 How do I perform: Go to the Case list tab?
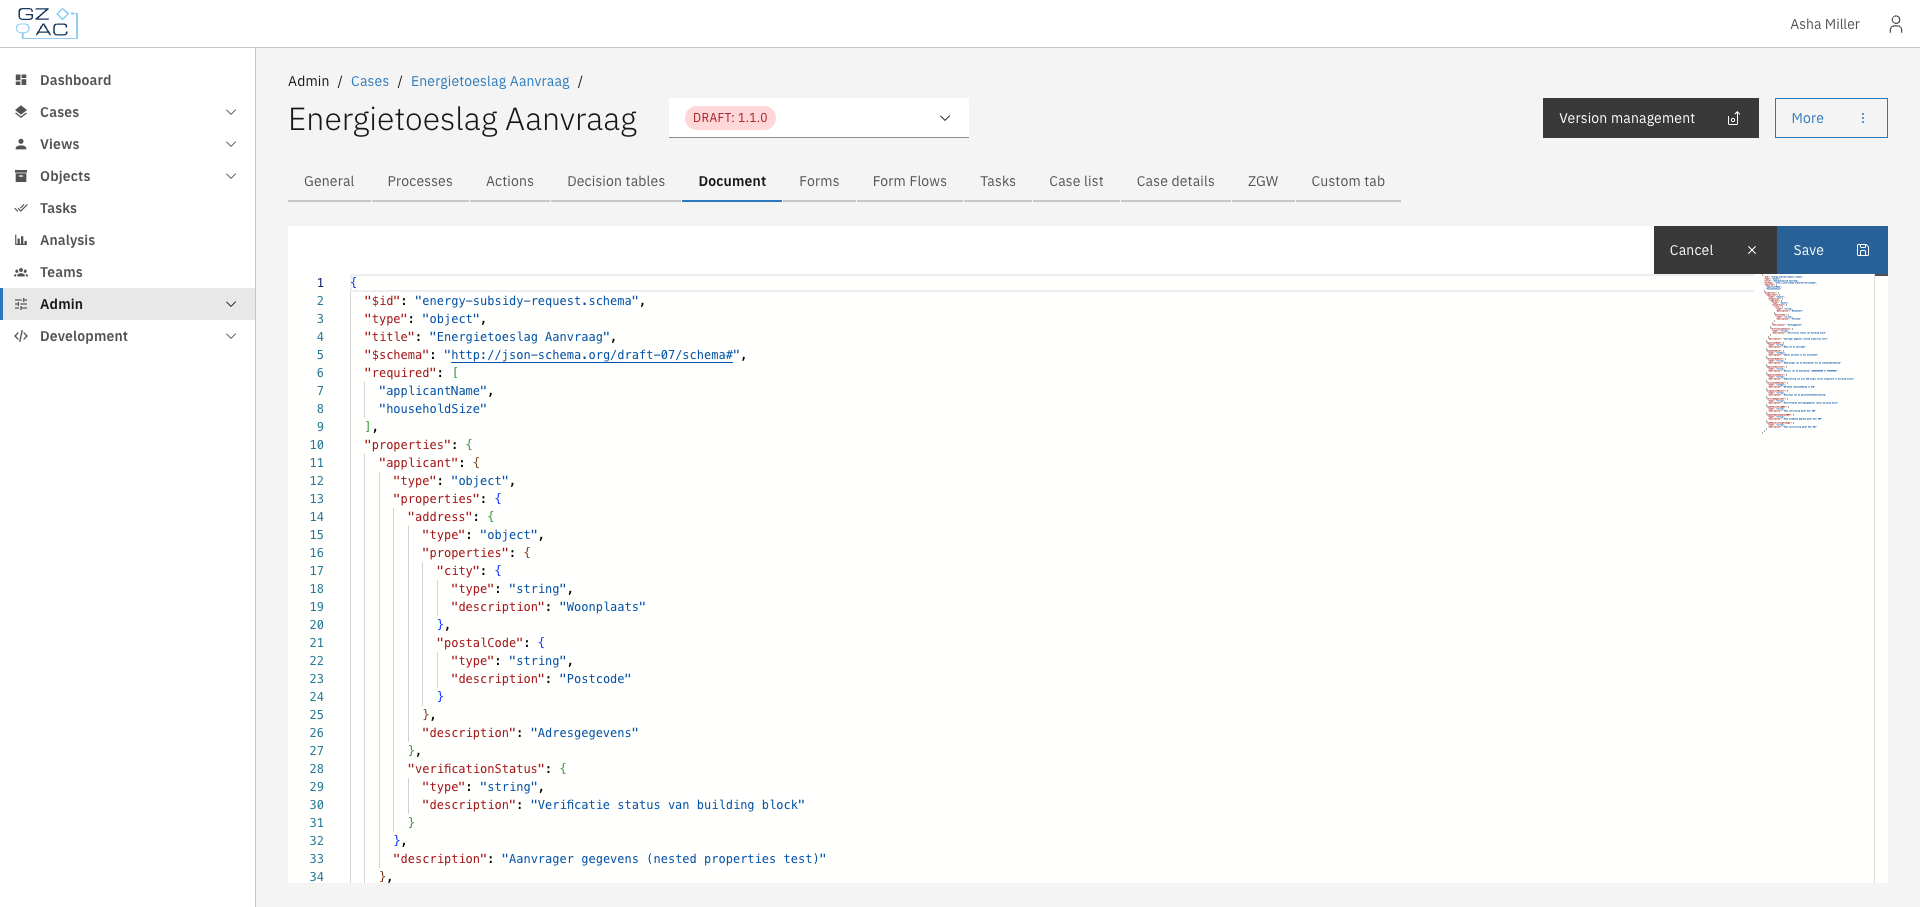coord(1076,181)
